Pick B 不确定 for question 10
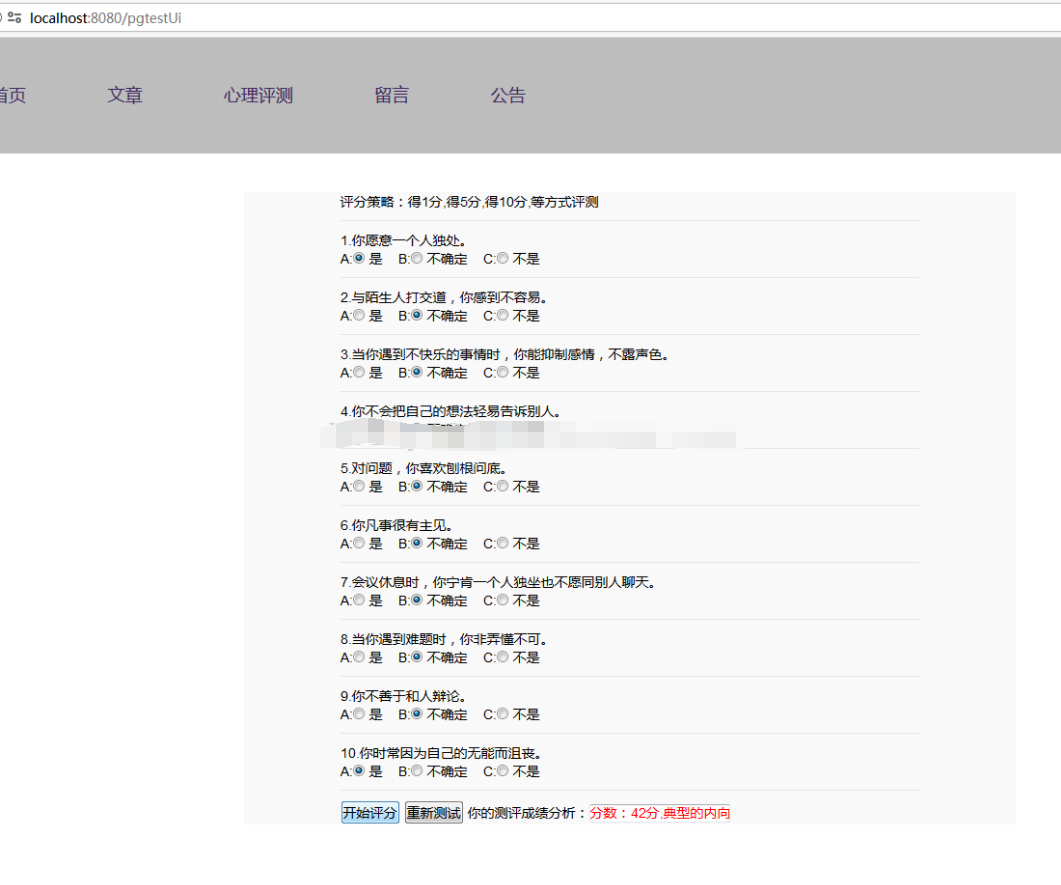This screenshot has width=1061, height=885. (x=417, y=771)
